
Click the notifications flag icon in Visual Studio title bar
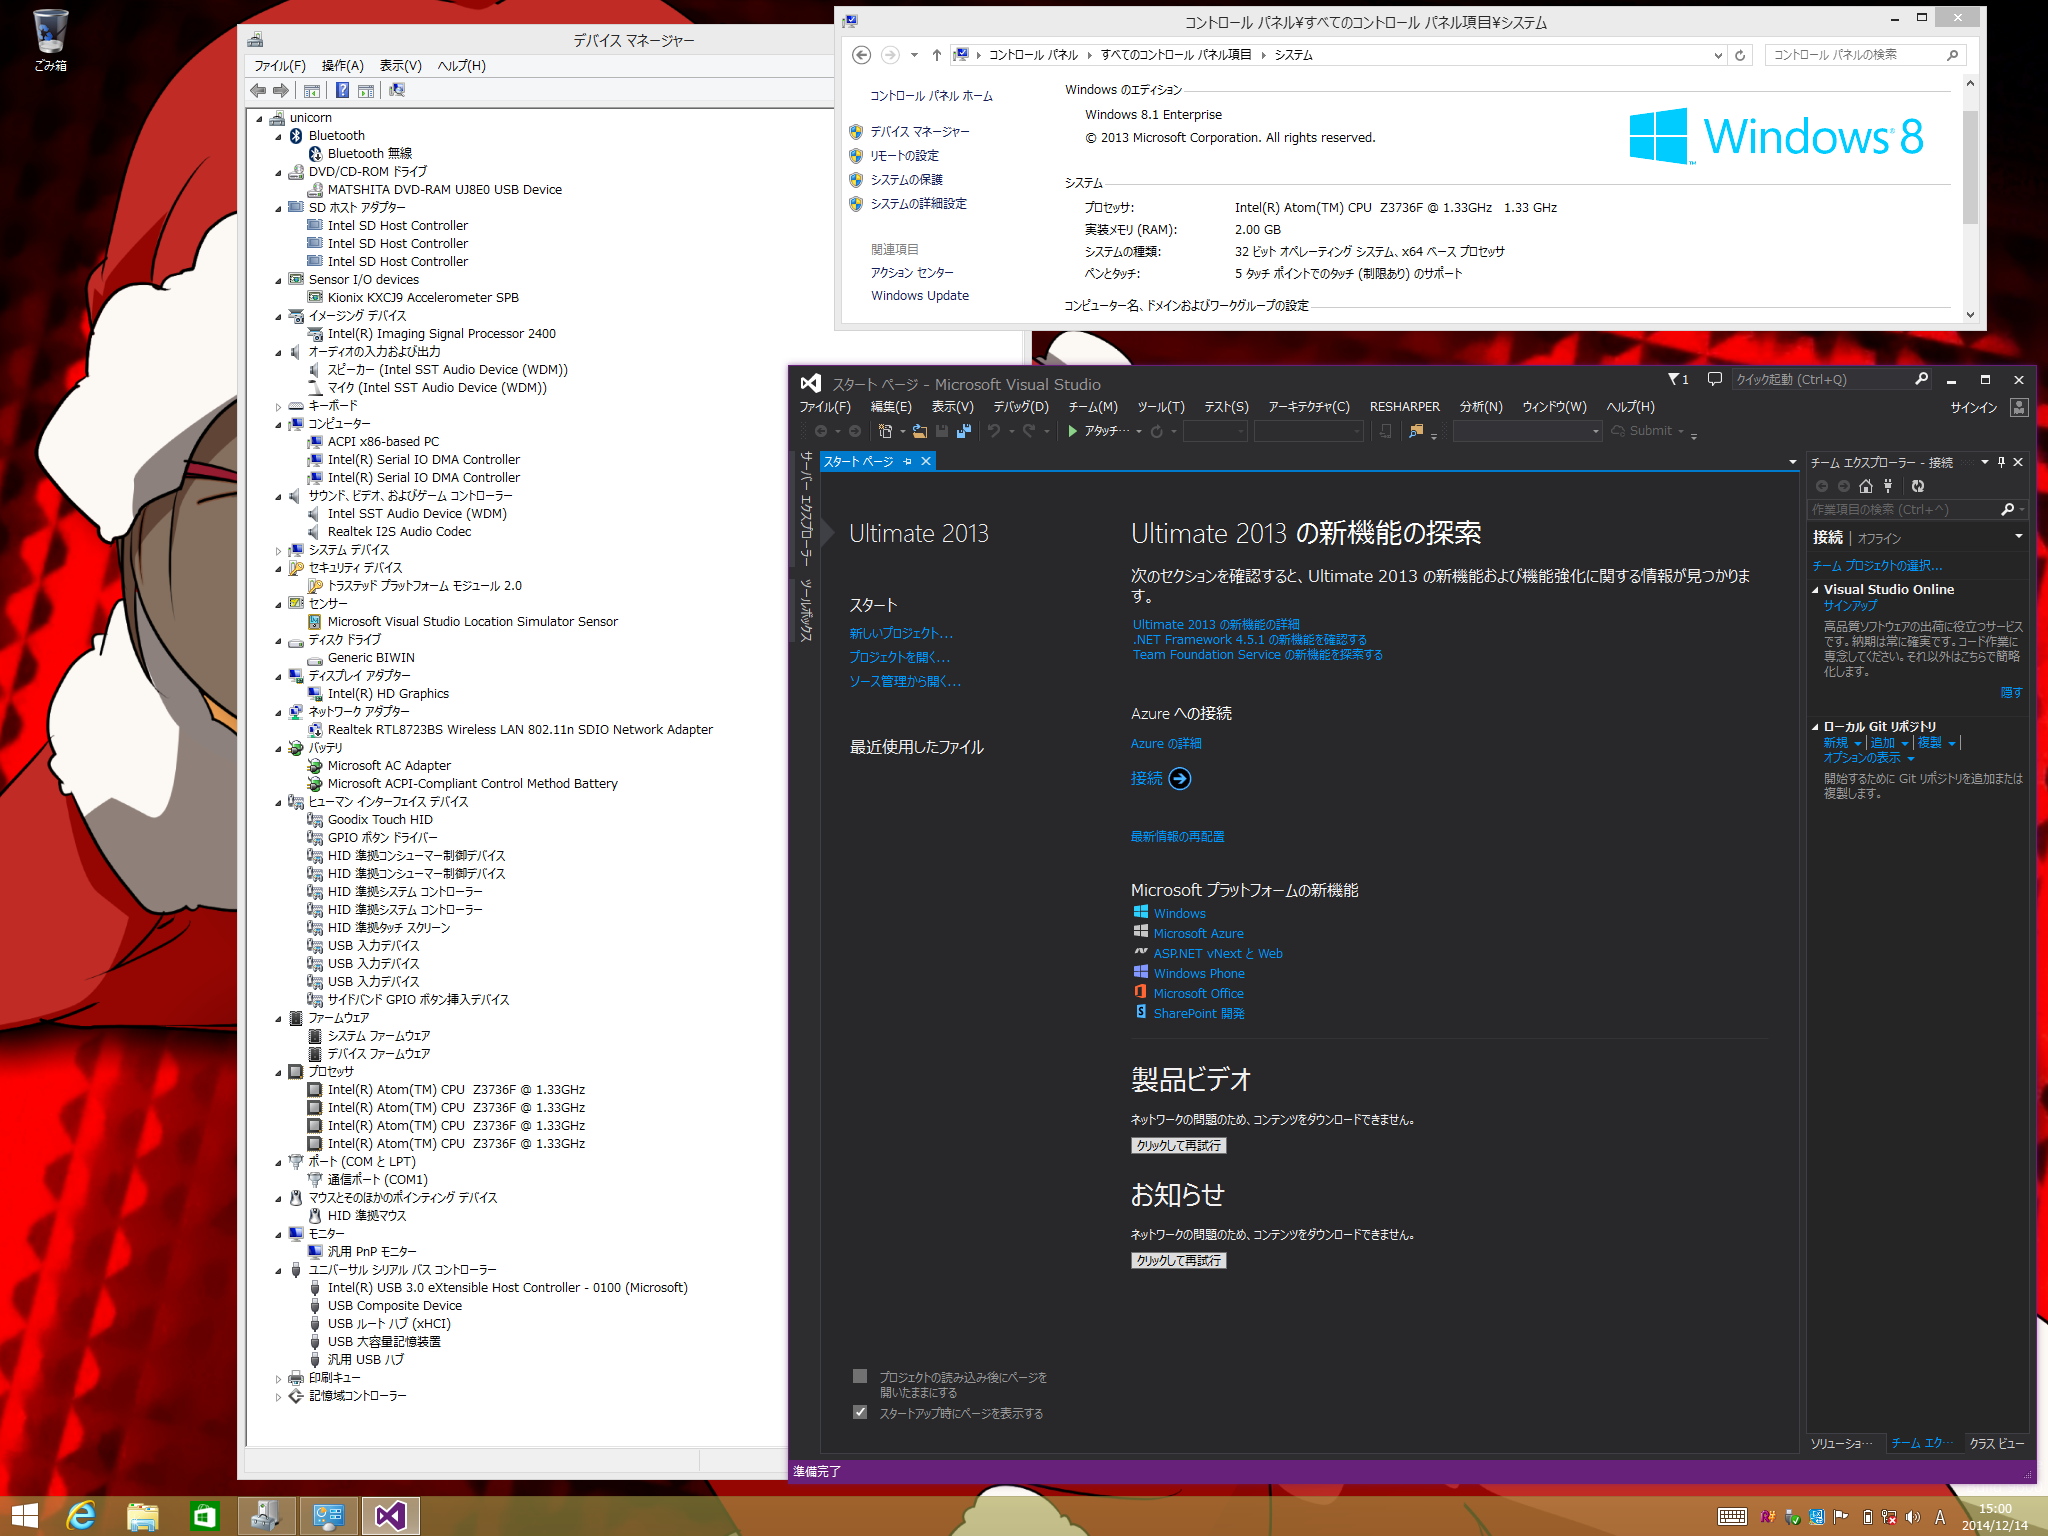pyautogui.click(x=1677, y=379)
